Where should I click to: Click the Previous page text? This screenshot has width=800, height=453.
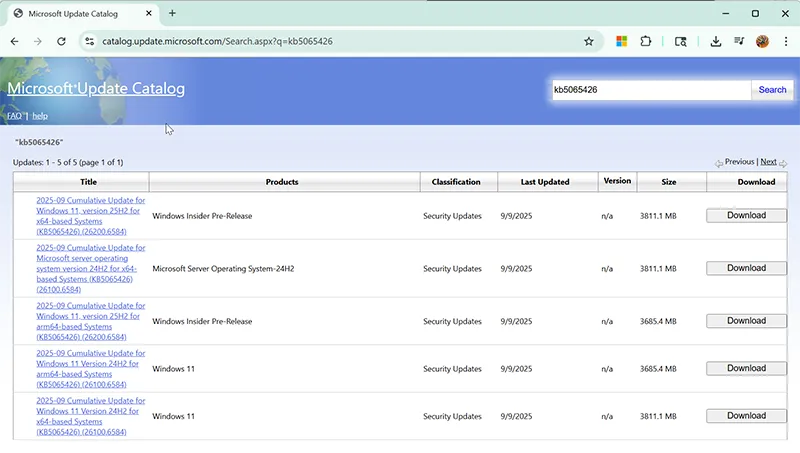point(739,162)
